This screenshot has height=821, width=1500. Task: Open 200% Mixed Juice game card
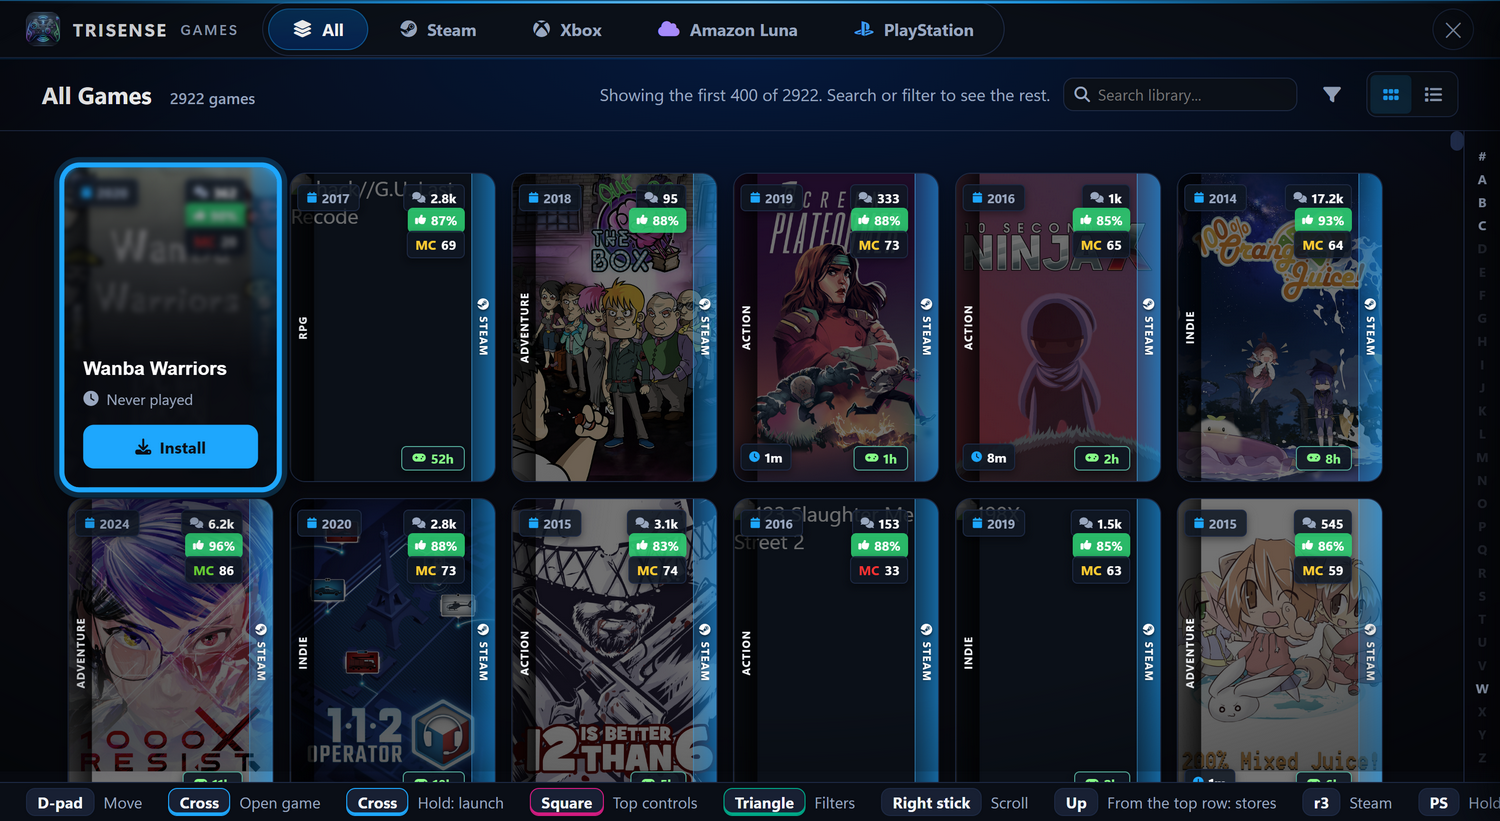[x=1280, y=640]
